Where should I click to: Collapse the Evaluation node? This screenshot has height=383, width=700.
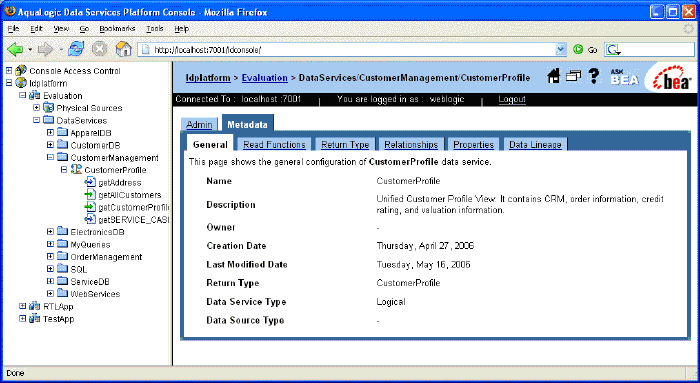coord(22,95)
